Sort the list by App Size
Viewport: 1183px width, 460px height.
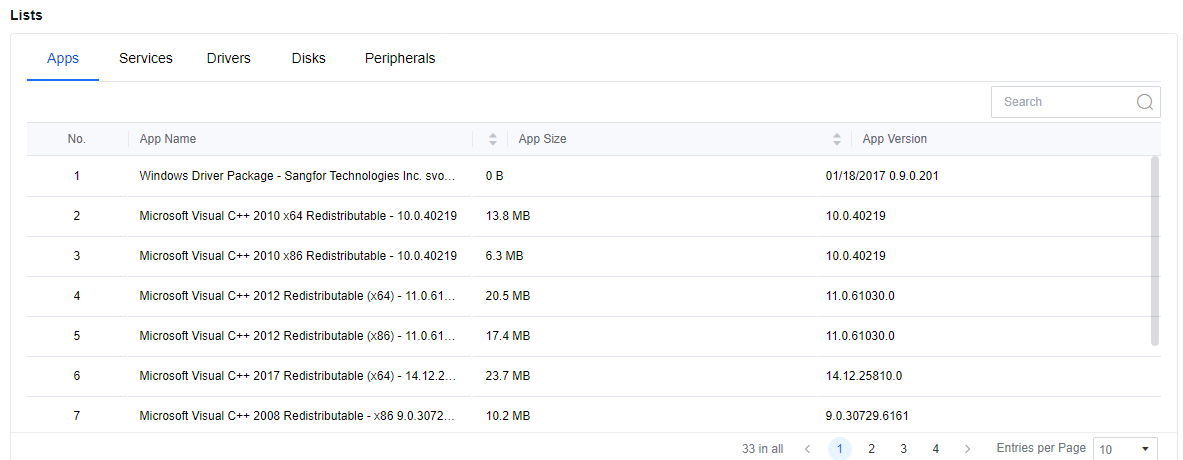pyautogui.click(x=837, y=139)
